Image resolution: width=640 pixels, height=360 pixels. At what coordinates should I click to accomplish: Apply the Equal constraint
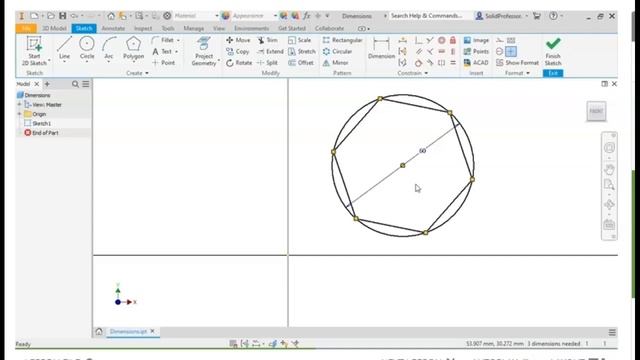point(453,63)
